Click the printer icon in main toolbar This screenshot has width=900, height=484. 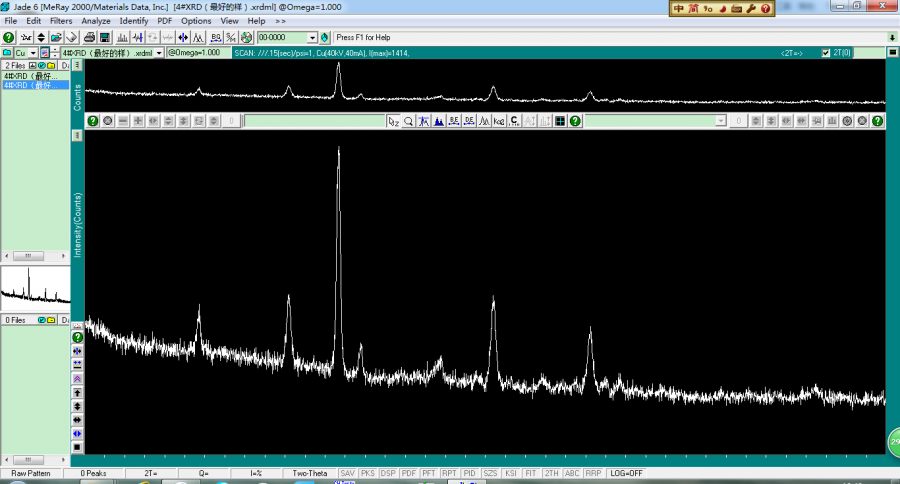[89, 37]
